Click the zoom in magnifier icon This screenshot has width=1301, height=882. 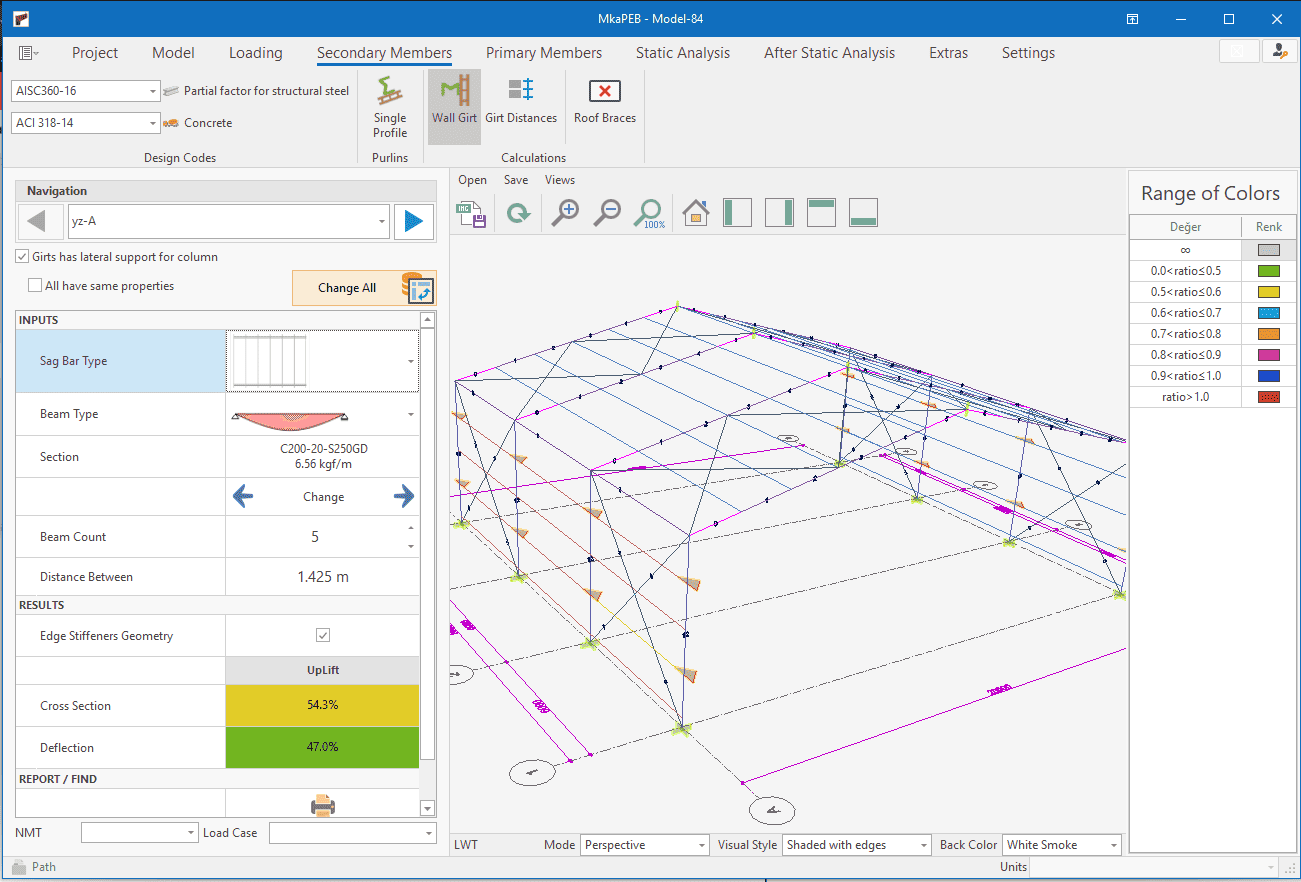tap(566, 212)
